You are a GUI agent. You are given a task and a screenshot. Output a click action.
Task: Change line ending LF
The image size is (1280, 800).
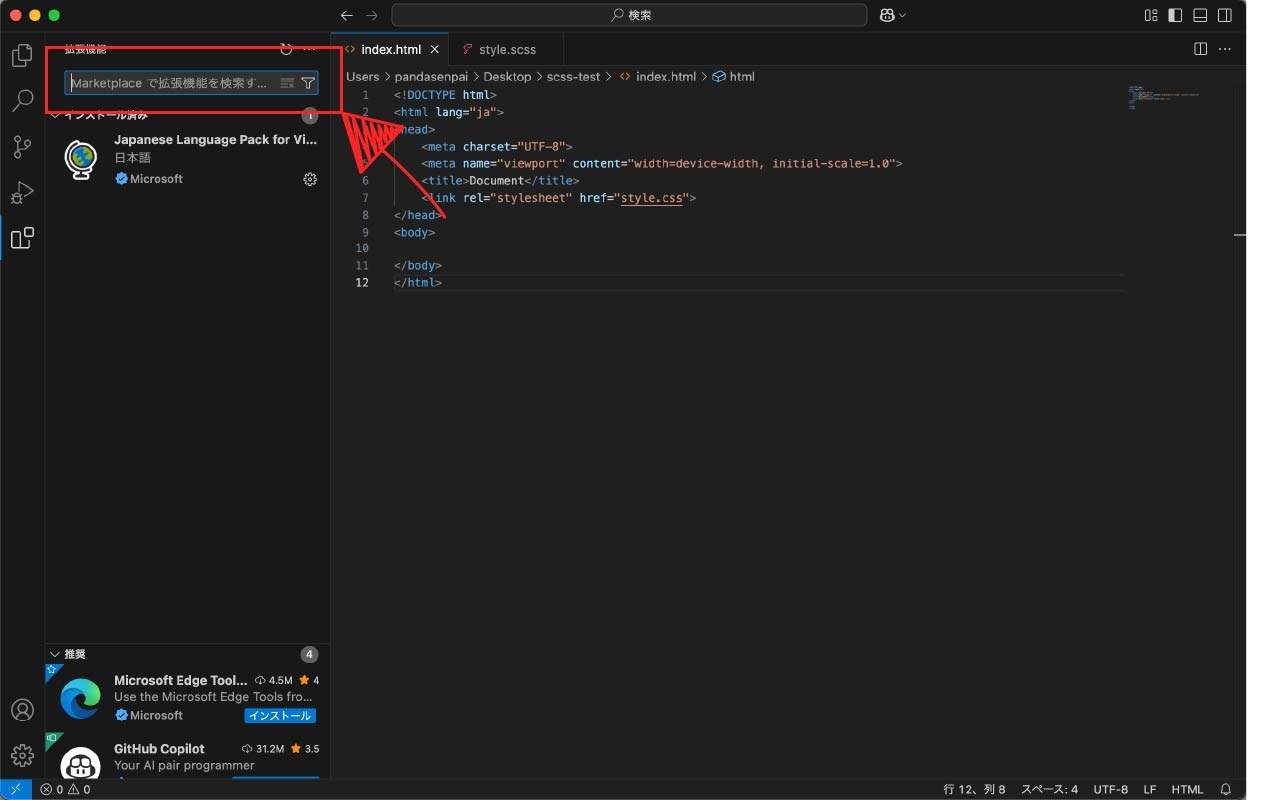pyautogui.click(x=1150, y=789)
